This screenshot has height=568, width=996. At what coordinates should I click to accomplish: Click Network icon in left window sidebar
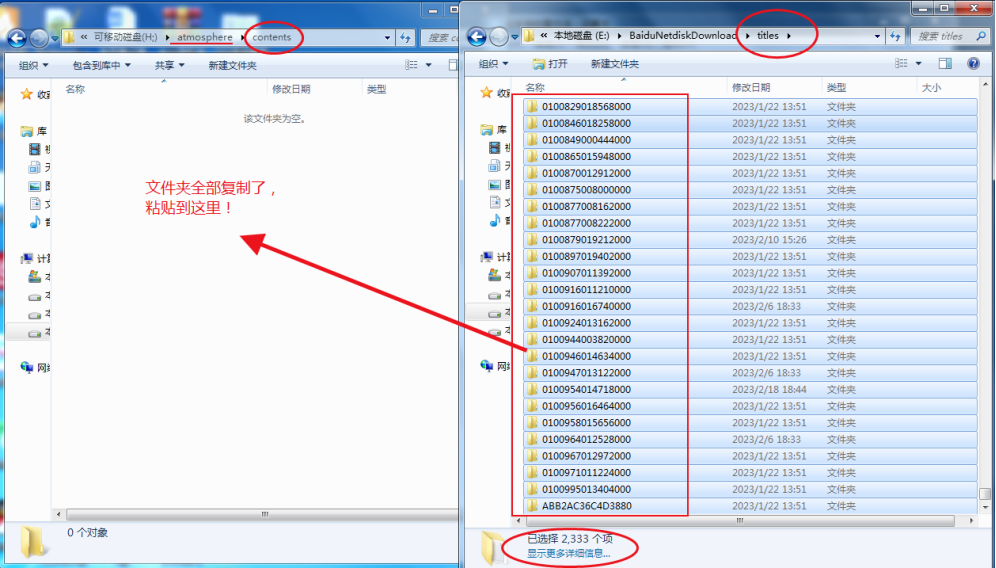pos(27,367)
